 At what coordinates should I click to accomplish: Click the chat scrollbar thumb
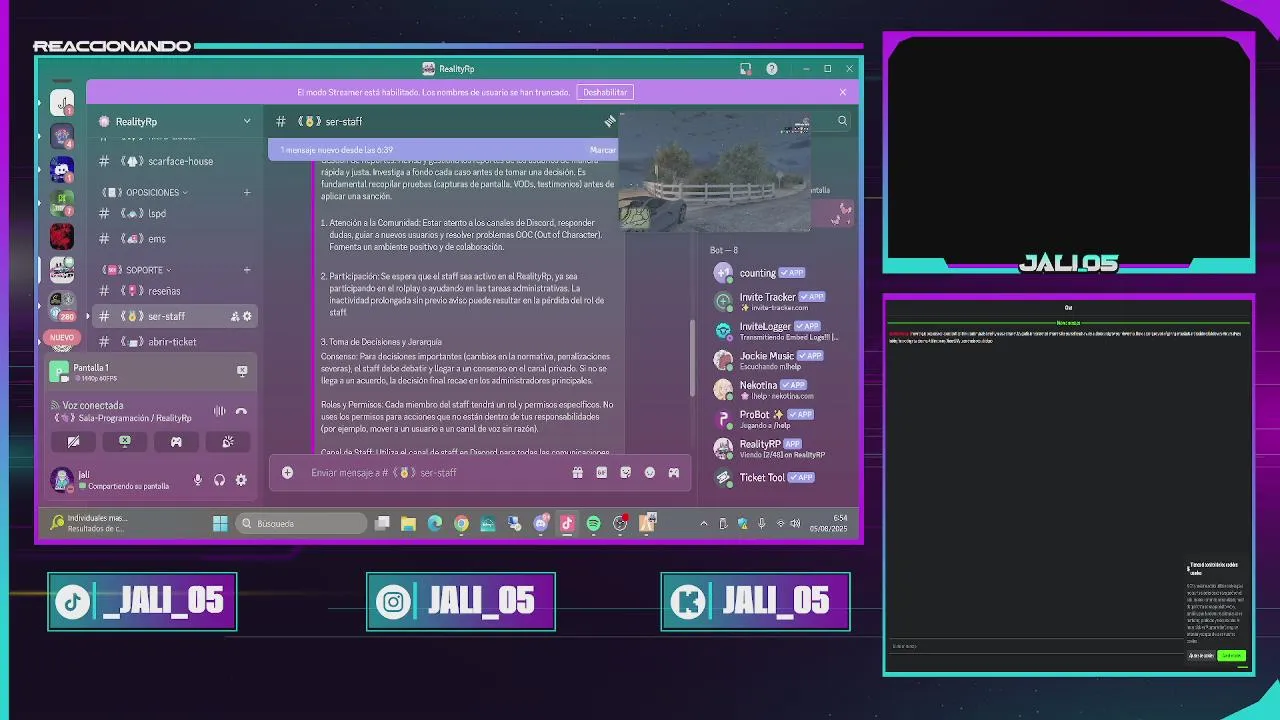click(692, 357)
